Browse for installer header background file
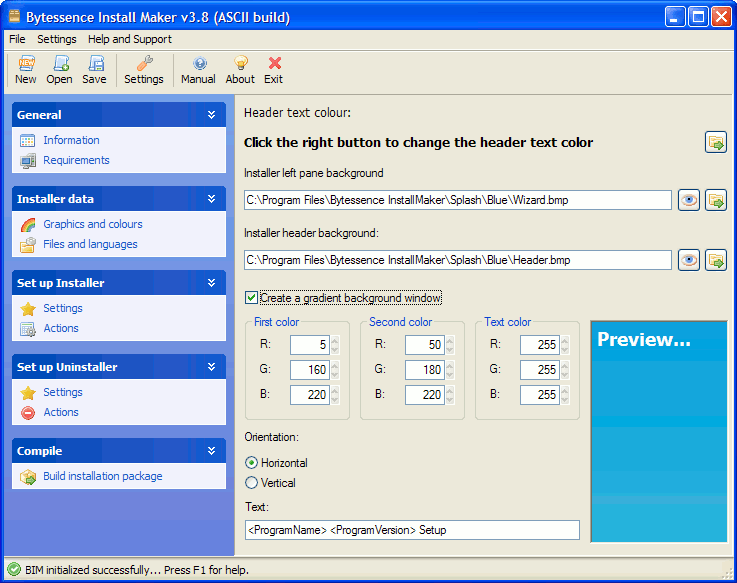 tap(716, 260)
